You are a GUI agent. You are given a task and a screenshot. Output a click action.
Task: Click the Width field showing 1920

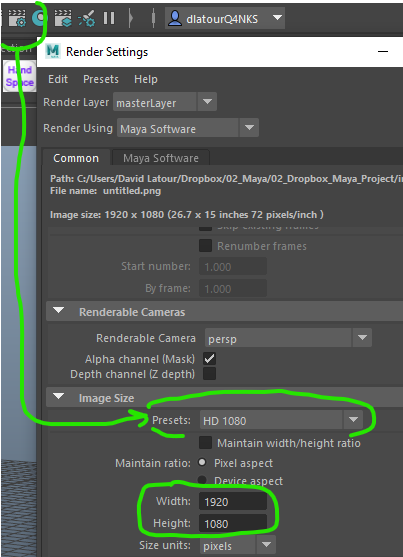pyautogui.click(x=233, y=501)
